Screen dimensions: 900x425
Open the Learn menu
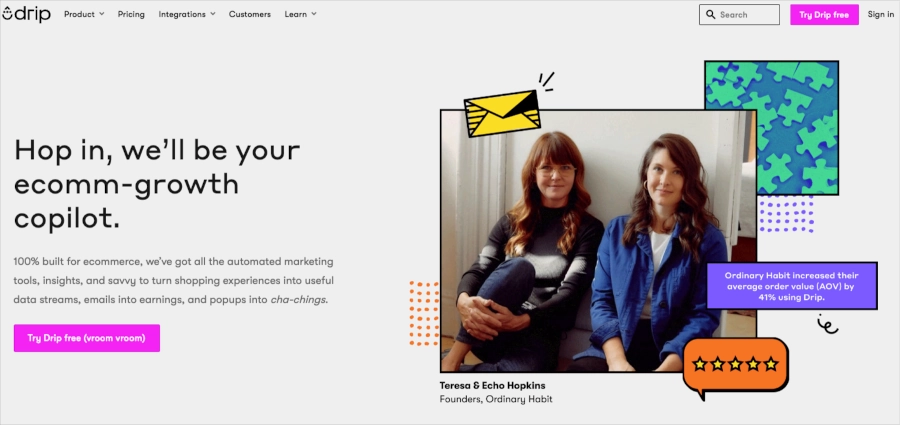(300, 14)
